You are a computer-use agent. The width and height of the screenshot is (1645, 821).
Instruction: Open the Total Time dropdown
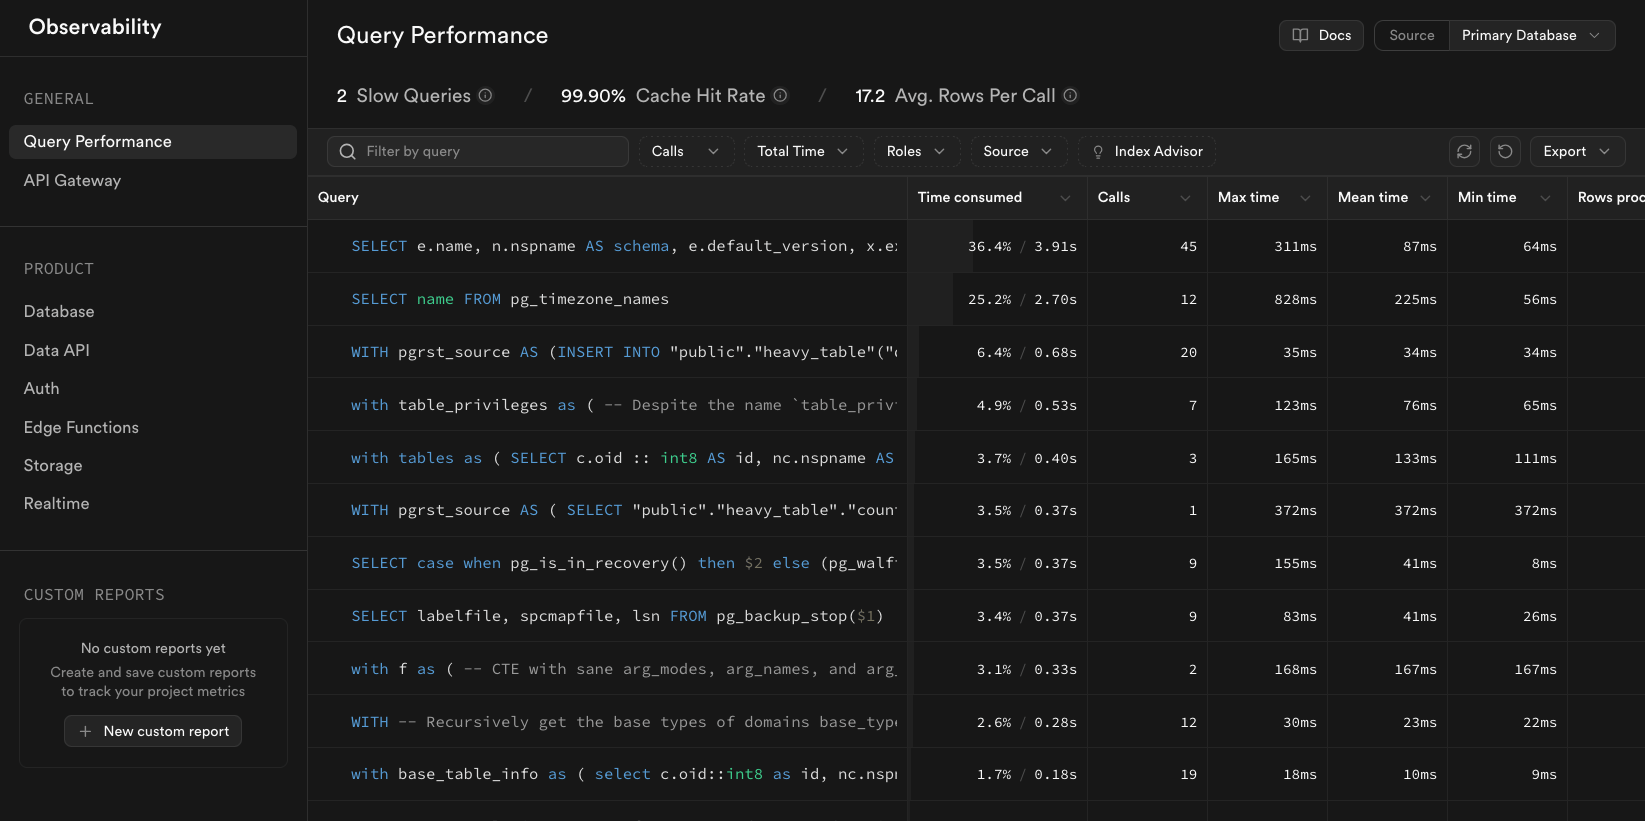click(802, 151)
